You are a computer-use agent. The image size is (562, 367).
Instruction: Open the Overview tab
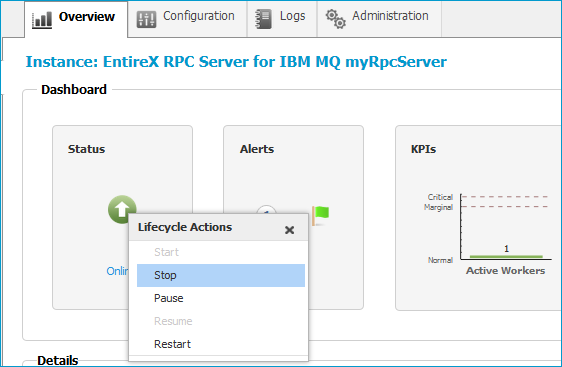[76, 19]
